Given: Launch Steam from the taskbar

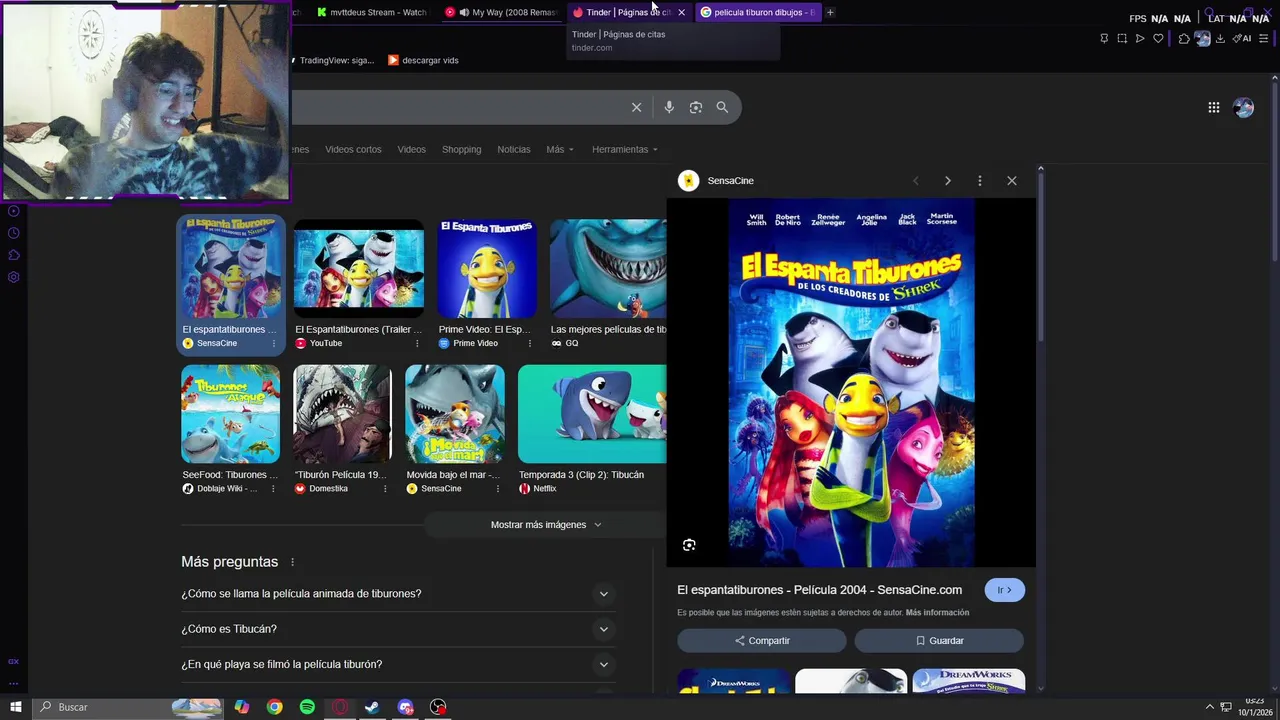Looking at the screenshot, I should [x=372, y=707].
